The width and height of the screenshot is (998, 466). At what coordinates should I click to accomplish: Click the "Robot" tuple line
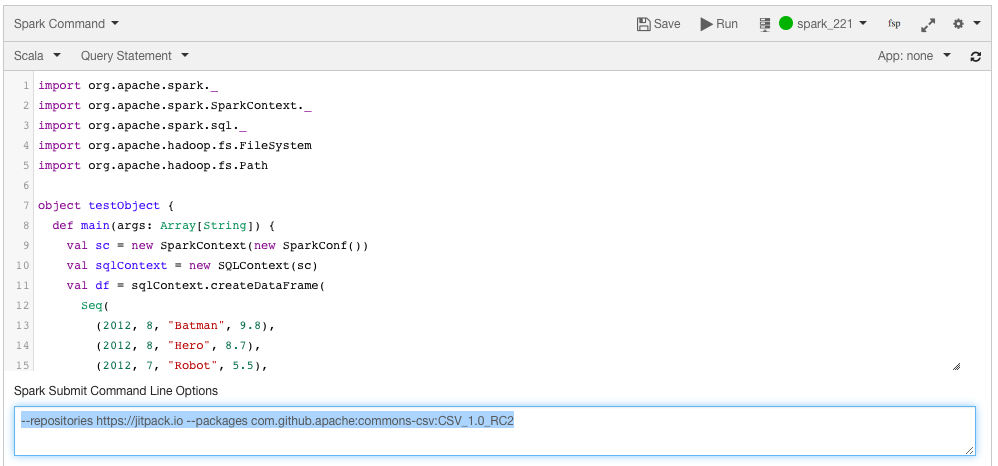click(181, 365)
